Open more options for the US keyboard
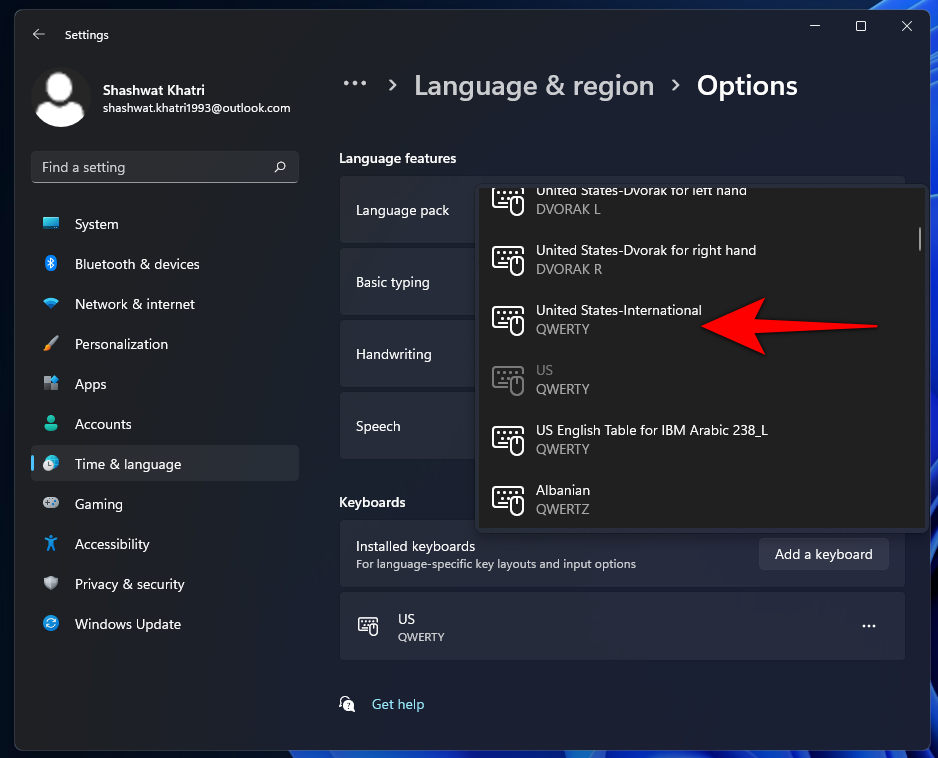Viewport: 938px width, 758px height. 868,626
